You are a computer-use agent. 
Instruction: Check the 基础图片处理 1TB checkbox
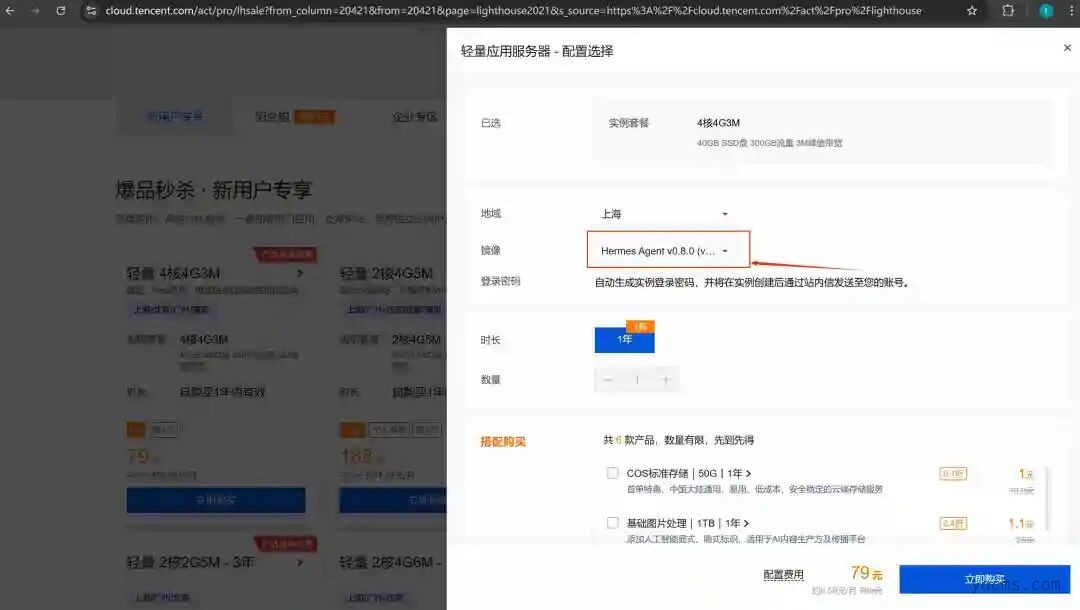coord(613,523)
